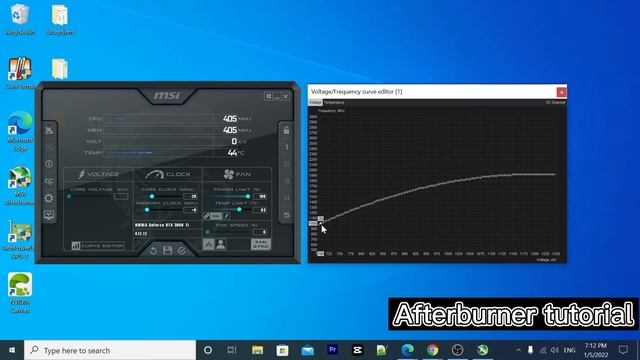
Task: Click the pencil edit icon below Temp Limit
Action: pyautogui.click(x=227, y=216)
